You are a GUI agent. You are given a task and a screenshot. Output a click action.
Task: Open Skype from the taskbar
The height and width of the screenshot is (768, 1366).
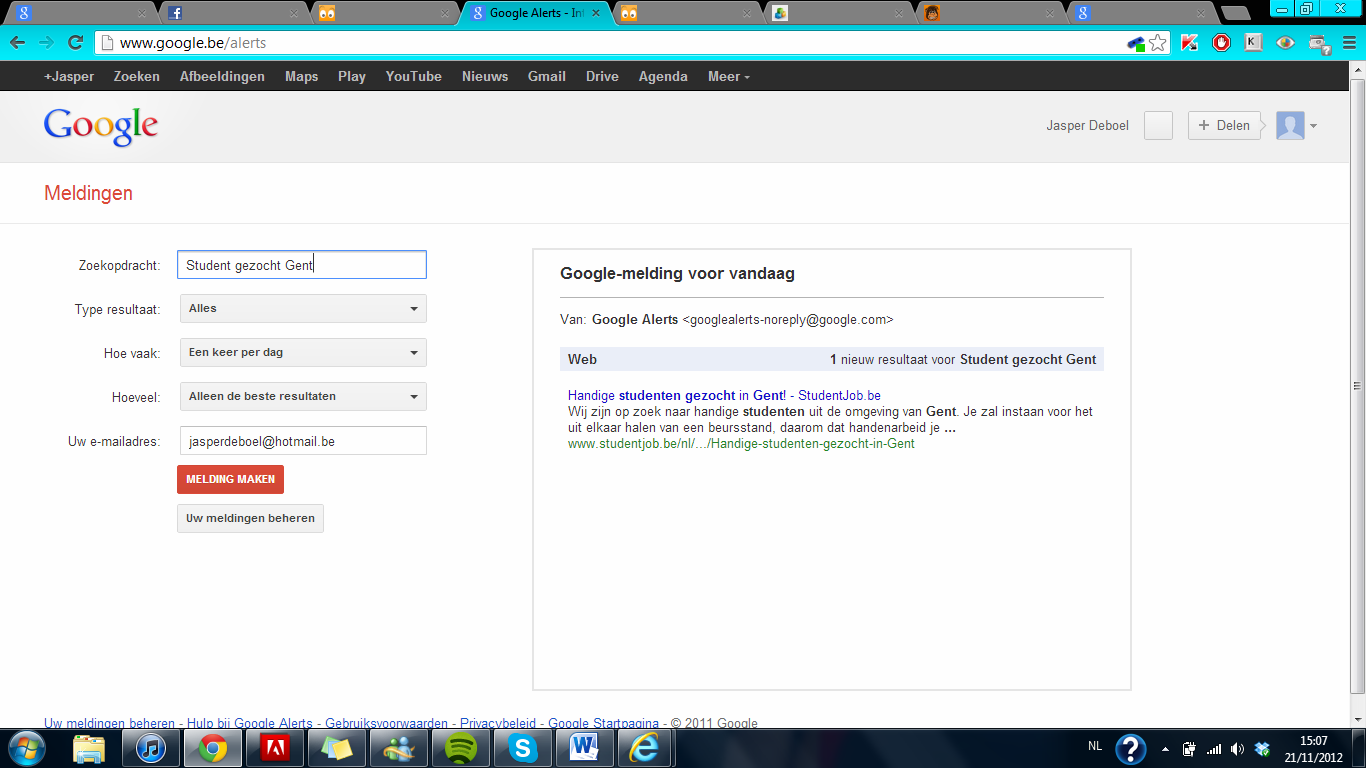[x=522, y=748]
